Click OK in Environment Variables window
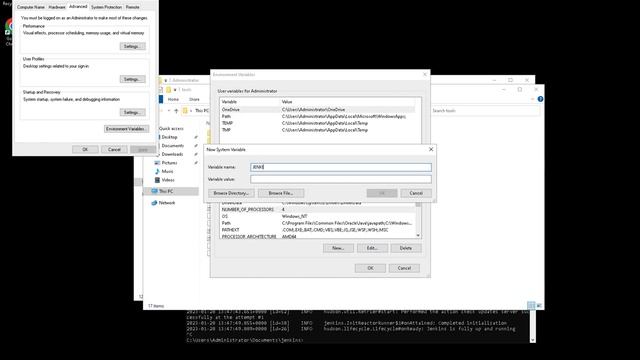Viewport: 640px width, 360px height. [x=370, y=268]
